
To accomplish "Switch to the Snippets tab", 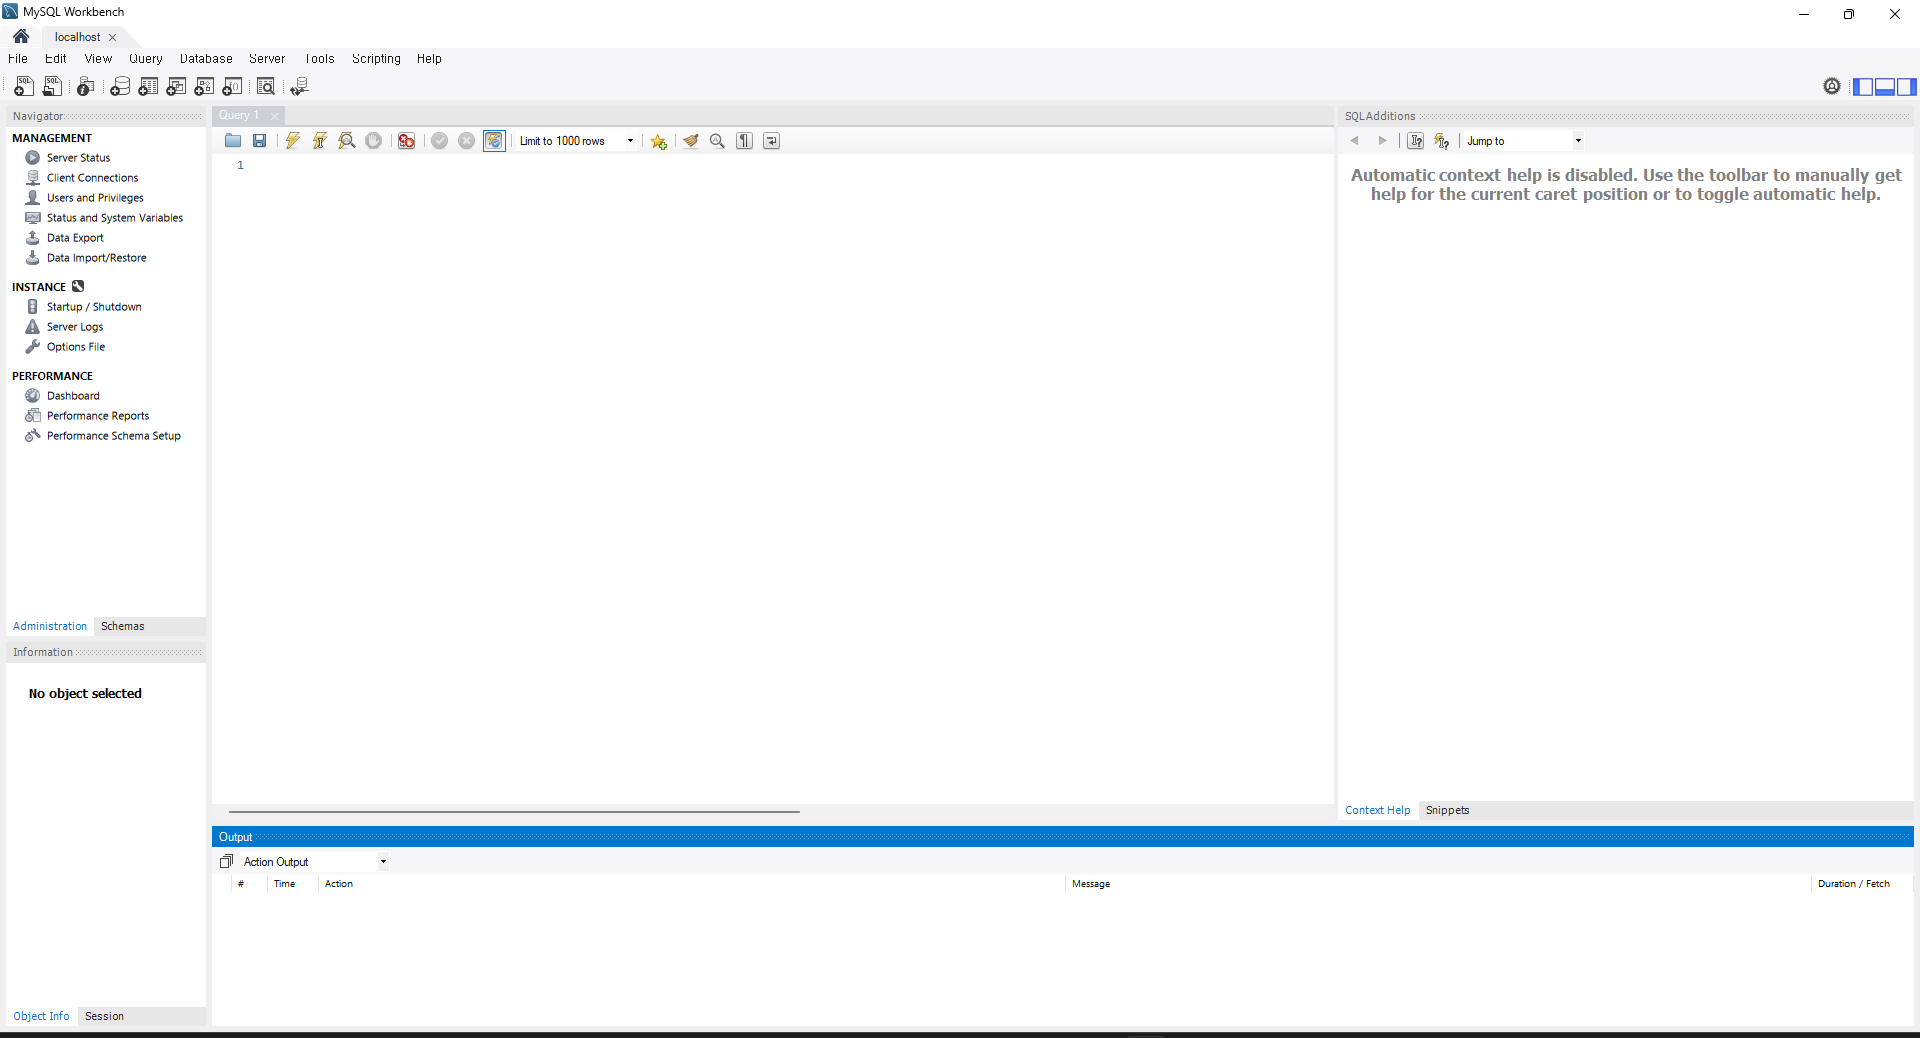I will click(x=1448, y=810).
